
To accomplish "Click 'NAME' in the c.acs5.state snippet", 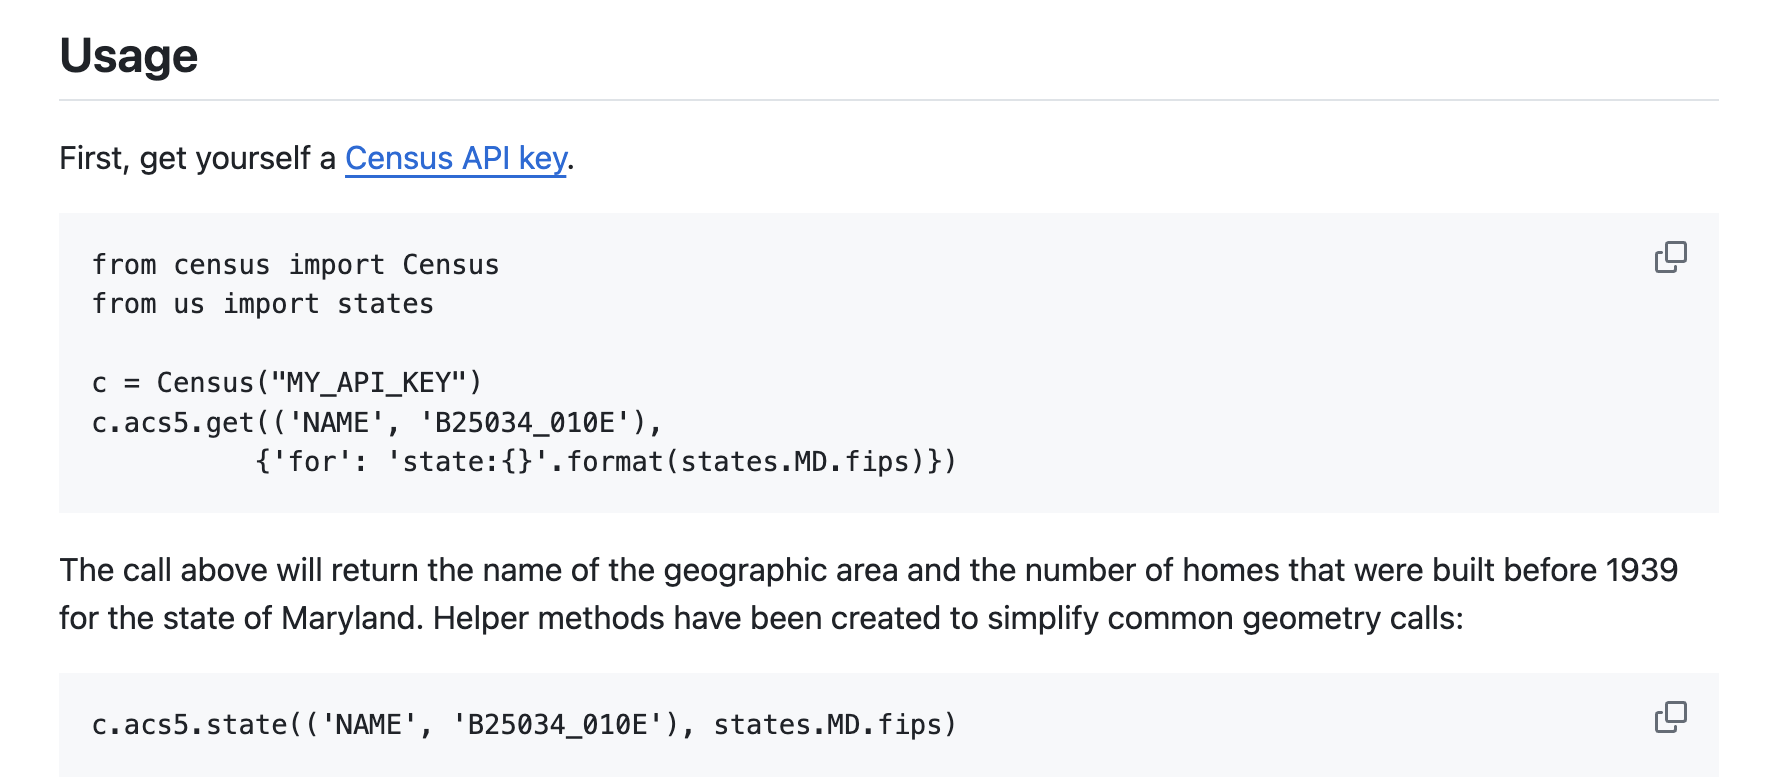I will tap(368, 725).
